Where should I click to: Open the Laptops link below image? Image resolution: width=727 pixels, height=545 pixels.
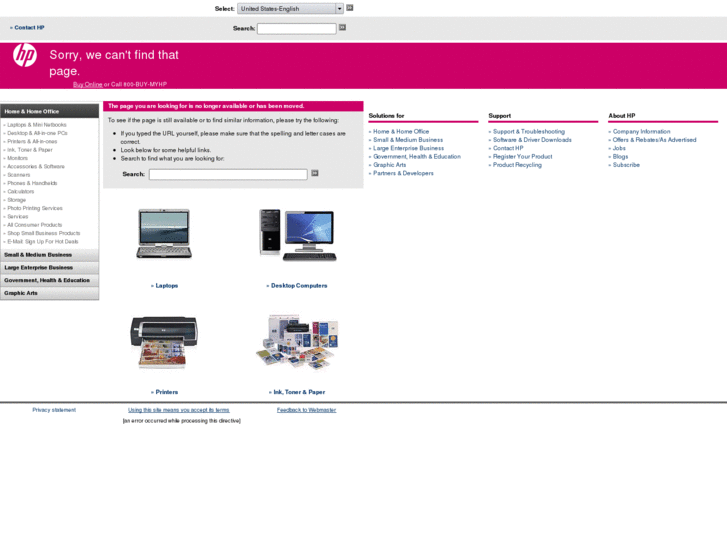166,286
